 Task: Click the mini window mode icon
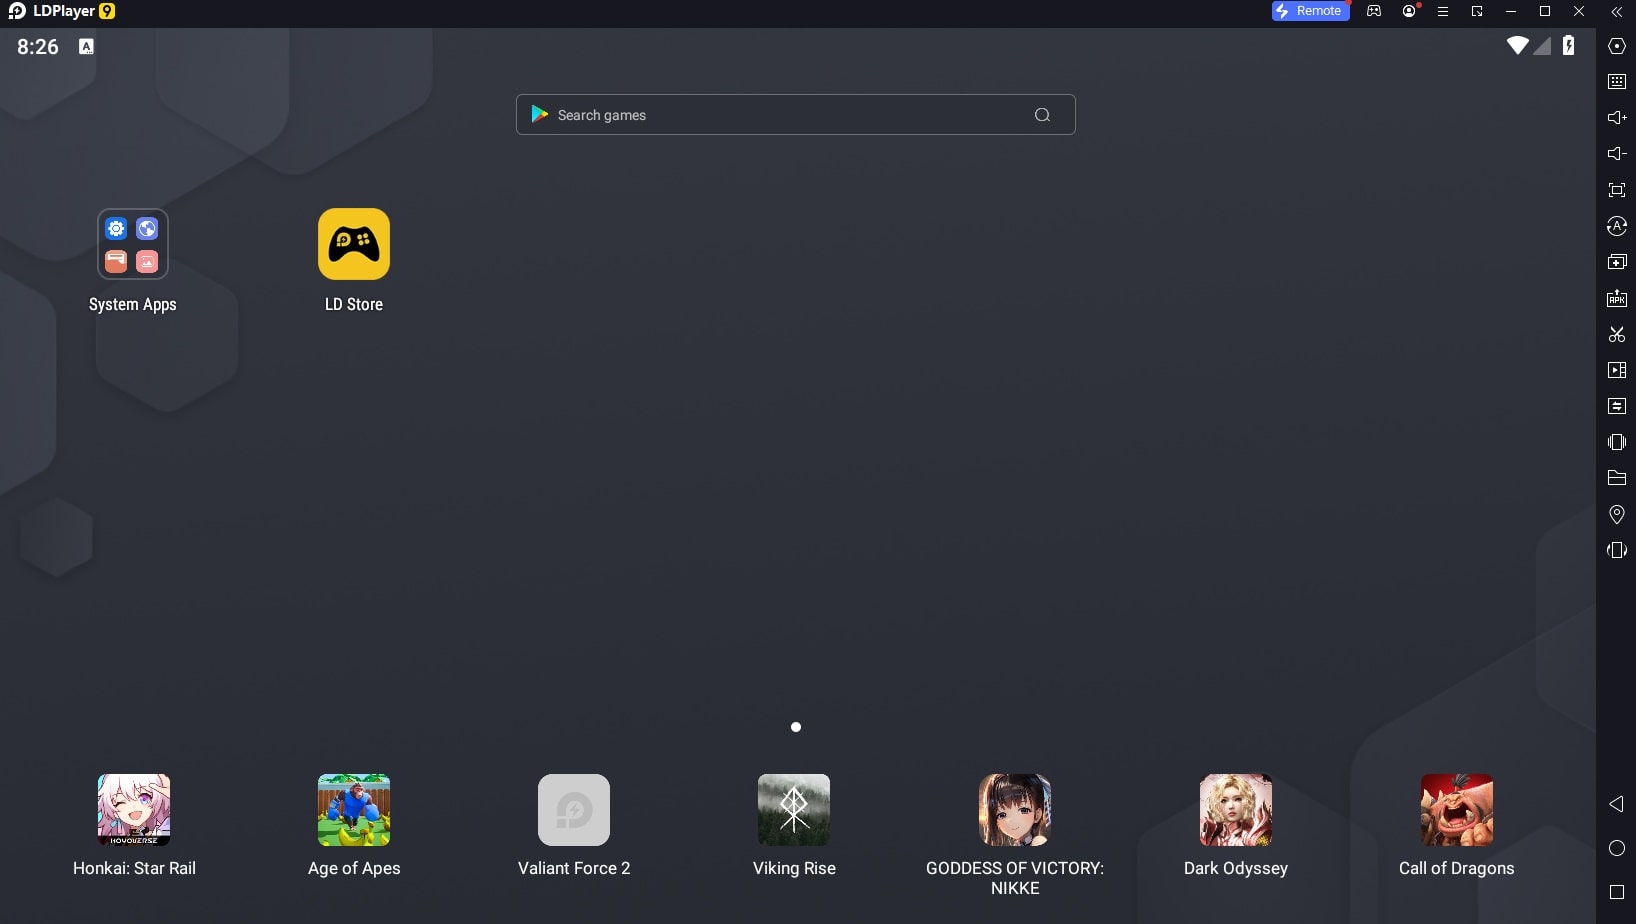click(1477, 11)
